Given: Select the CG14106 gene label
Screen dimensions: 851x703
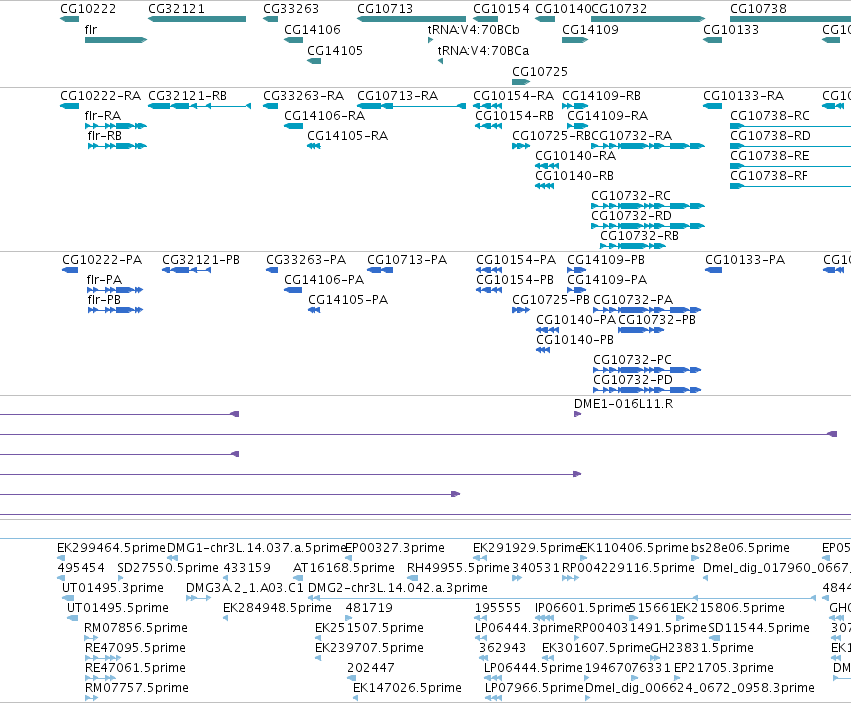Looking at the screenshot, I should click(x=313, y=29).
